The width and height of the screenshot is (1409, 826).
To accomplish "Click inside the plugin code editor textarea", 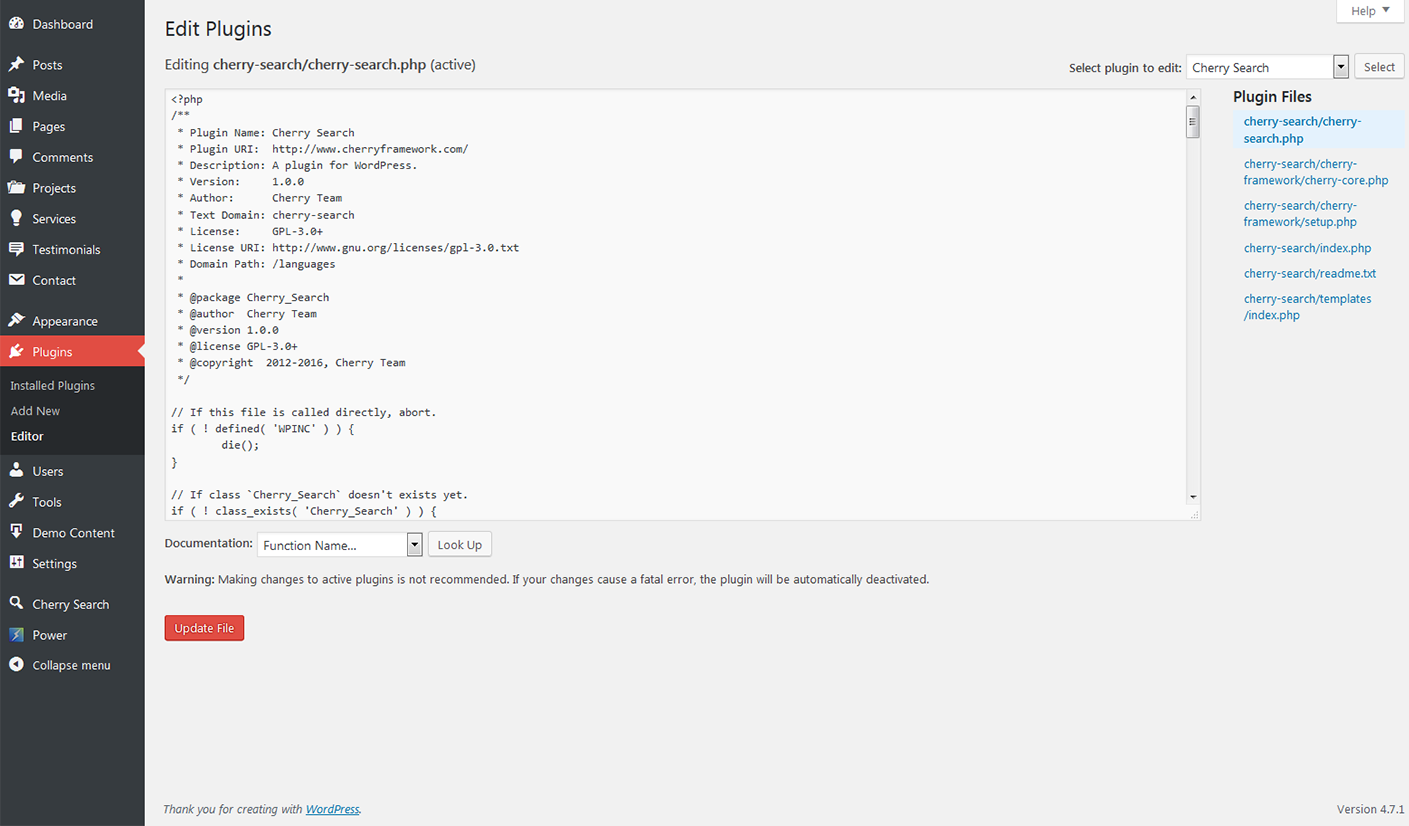I will [x=675, y=304].
